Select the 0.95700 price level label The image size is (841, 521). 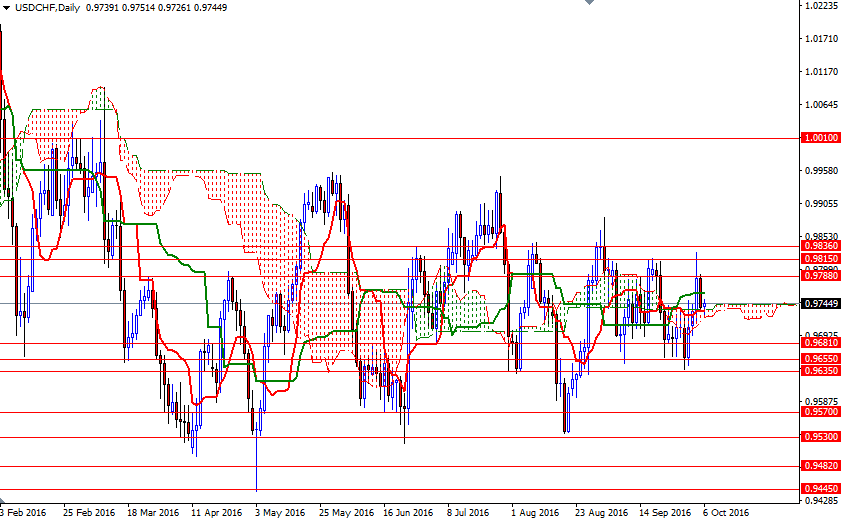820,412
